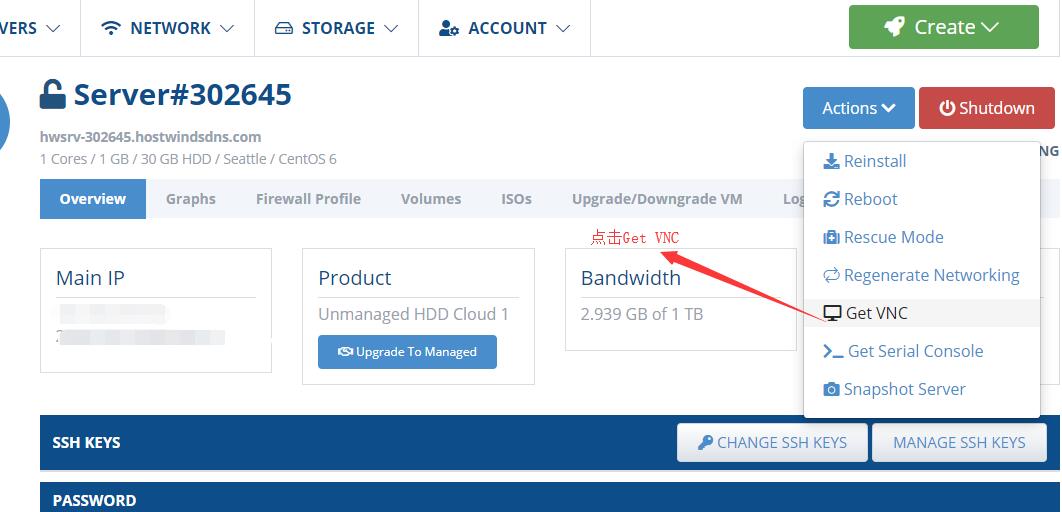Viewport: 1062px width, 512px height.
Task: Click Upgrade To Managed button
Action: [x=407, y=352]
